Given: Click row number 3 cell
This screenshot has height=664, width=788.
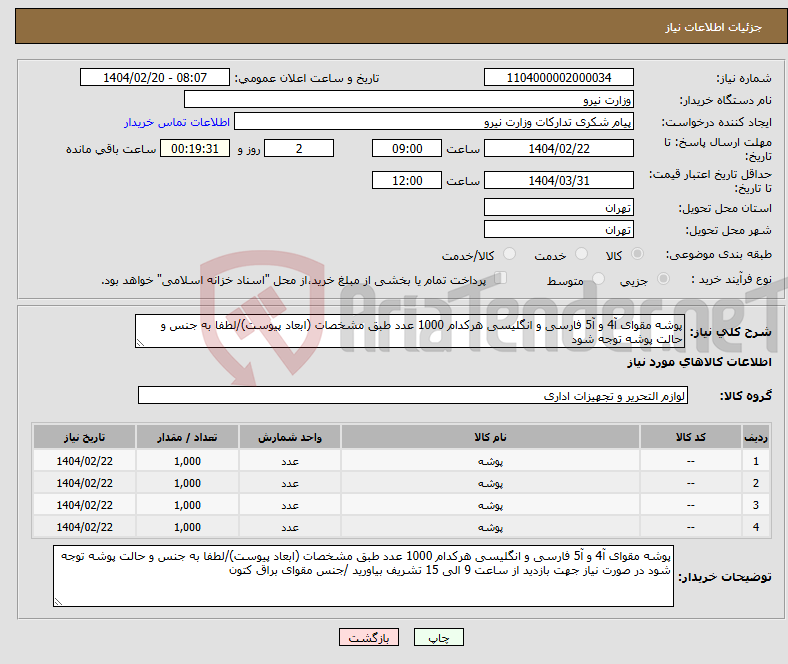Looking at the screenshot, I should [x=755, y=505].
